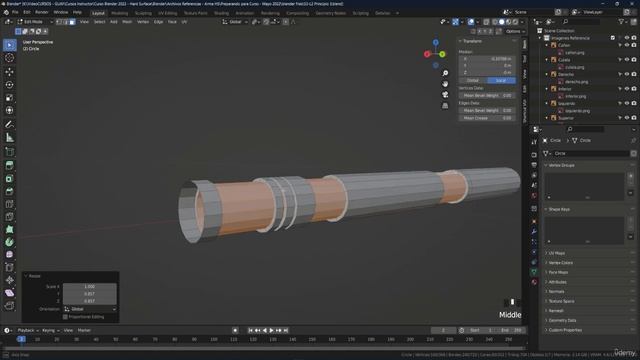Toggle X-ray display in header
Image resolution: width=640 pixels, height=360 pixels.
[486, 22]
